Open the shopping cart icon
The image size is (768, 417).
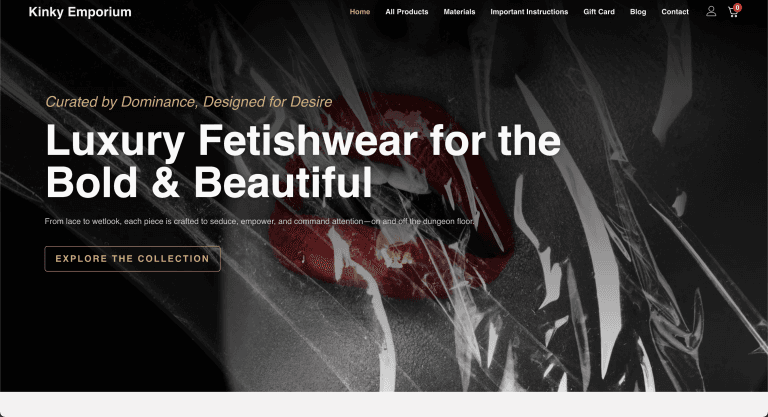(733, 12)
